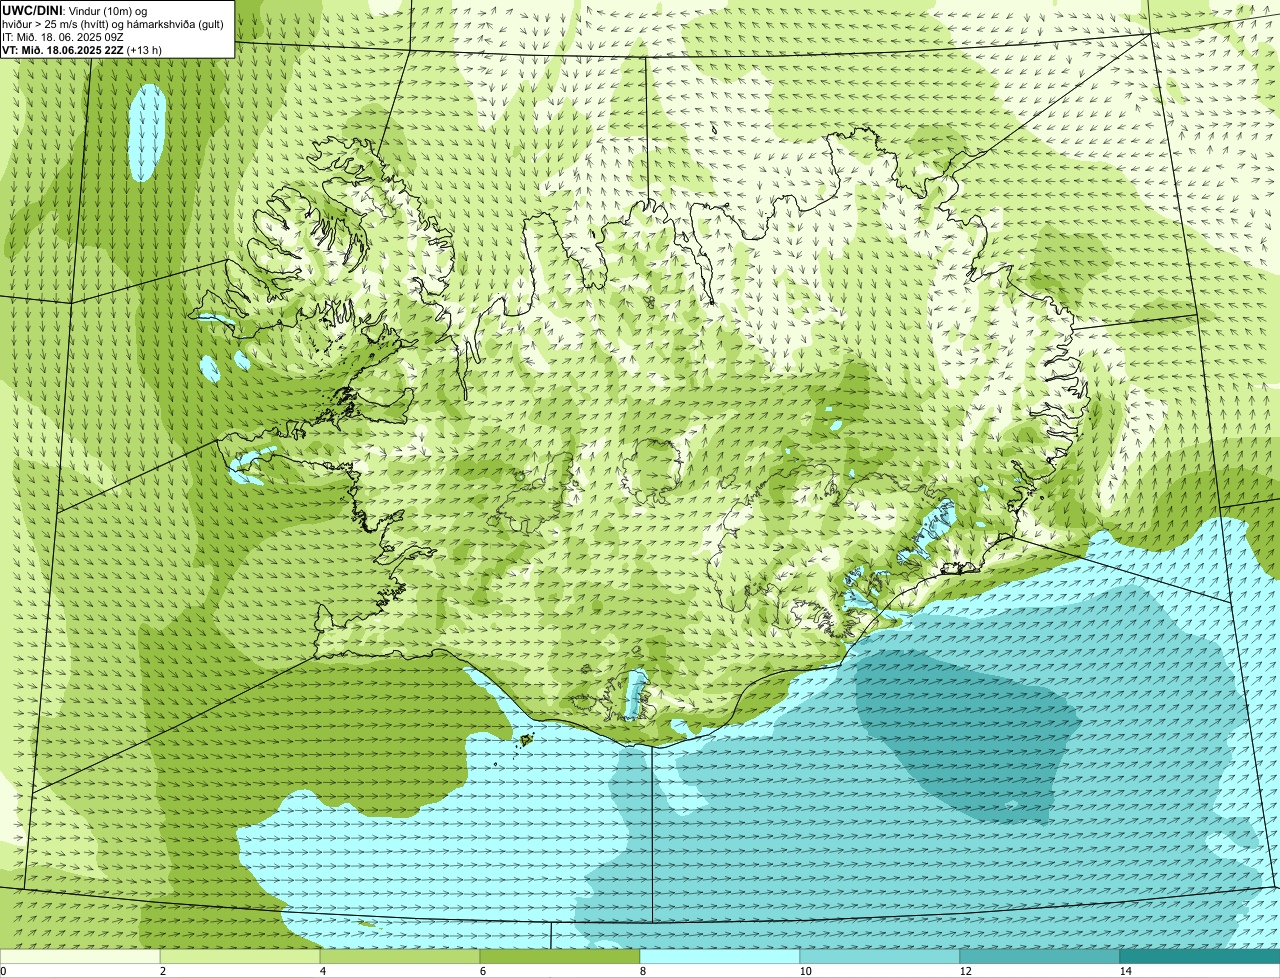This screenshot has width=1280, height=978.
Task: Click the scale label '14'
Action: [x=1125, y=971]
